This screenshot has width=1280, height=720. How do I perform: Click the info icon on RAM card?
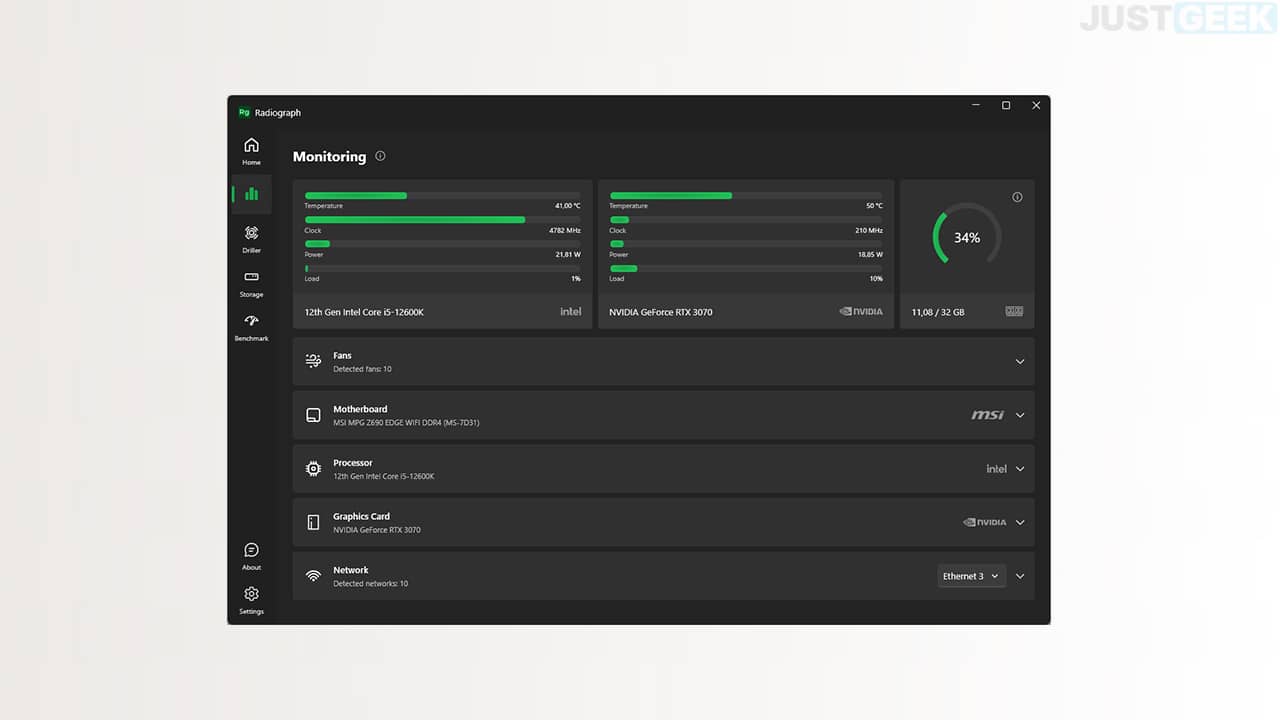[1017, 197]
